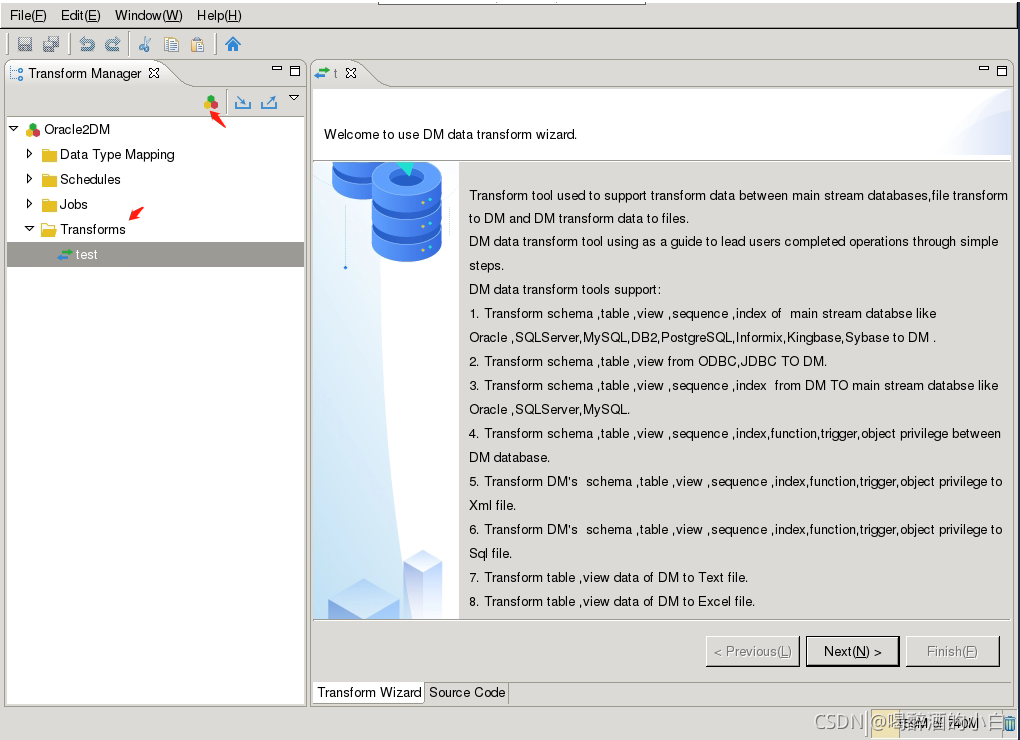Click the New Project colored cubes icon
This screenshot has width=1020, height=740.
pos(211,102)
